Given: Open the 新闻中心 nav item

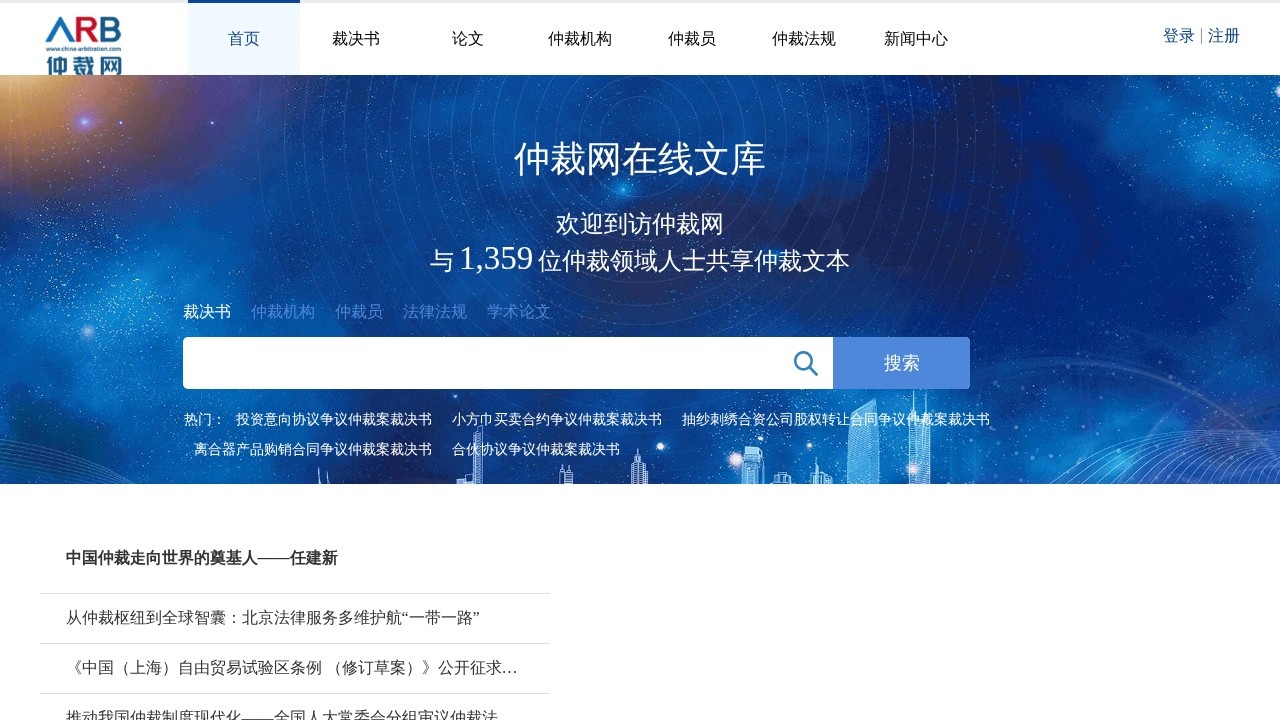Looking at the screenshot, I should point(916,39).
